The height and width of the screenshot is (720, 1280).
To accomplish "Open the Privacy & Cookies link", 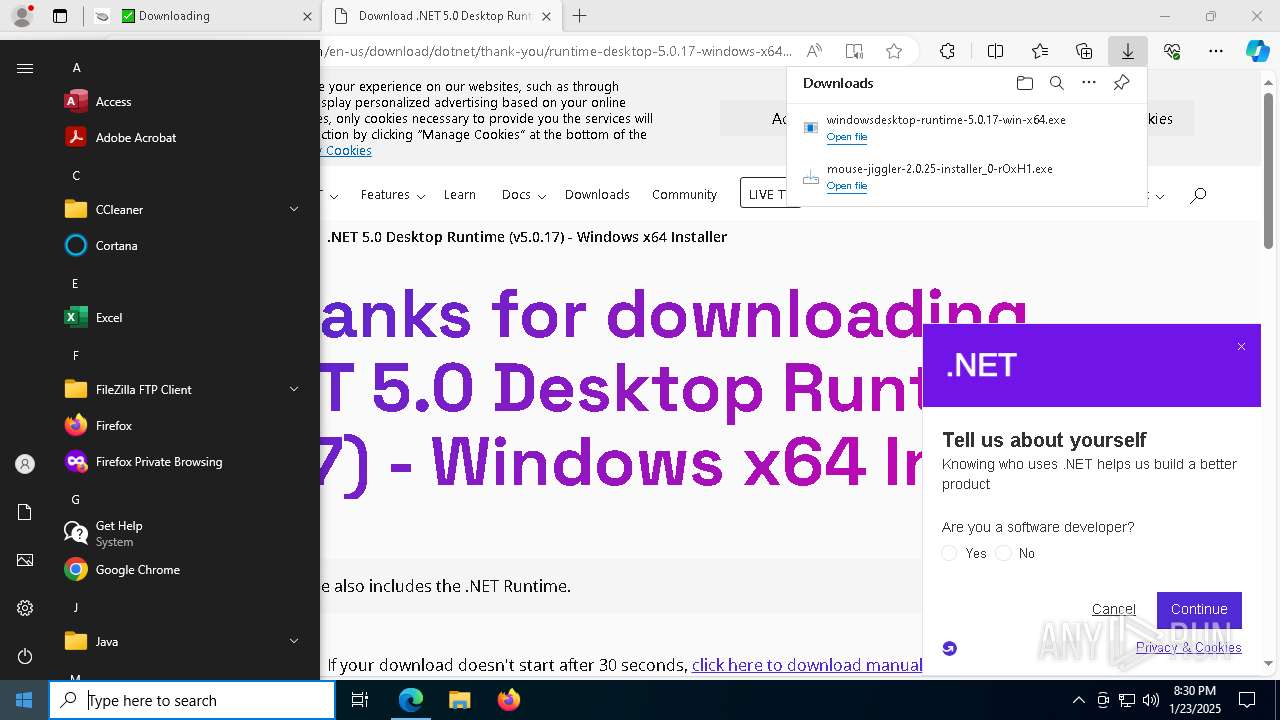I will pos(1188,647).
